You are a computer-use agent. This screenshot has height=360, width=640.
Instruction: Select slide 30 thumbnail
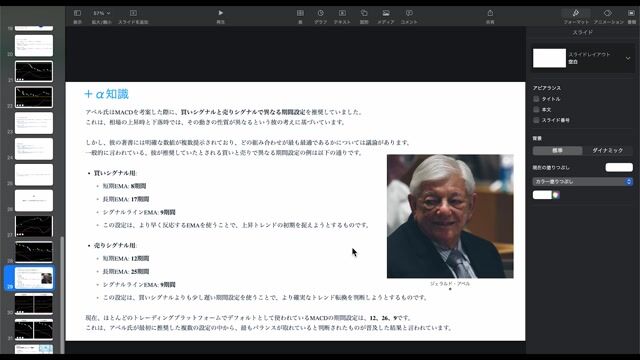34,304
